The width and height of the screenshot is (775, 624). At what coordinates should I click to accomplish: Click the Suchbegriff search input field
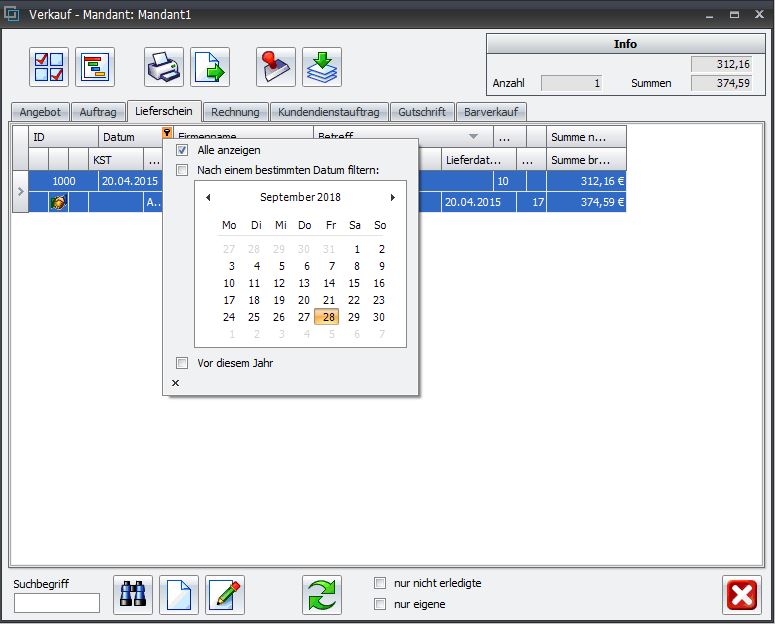click(x=57, y=603)
